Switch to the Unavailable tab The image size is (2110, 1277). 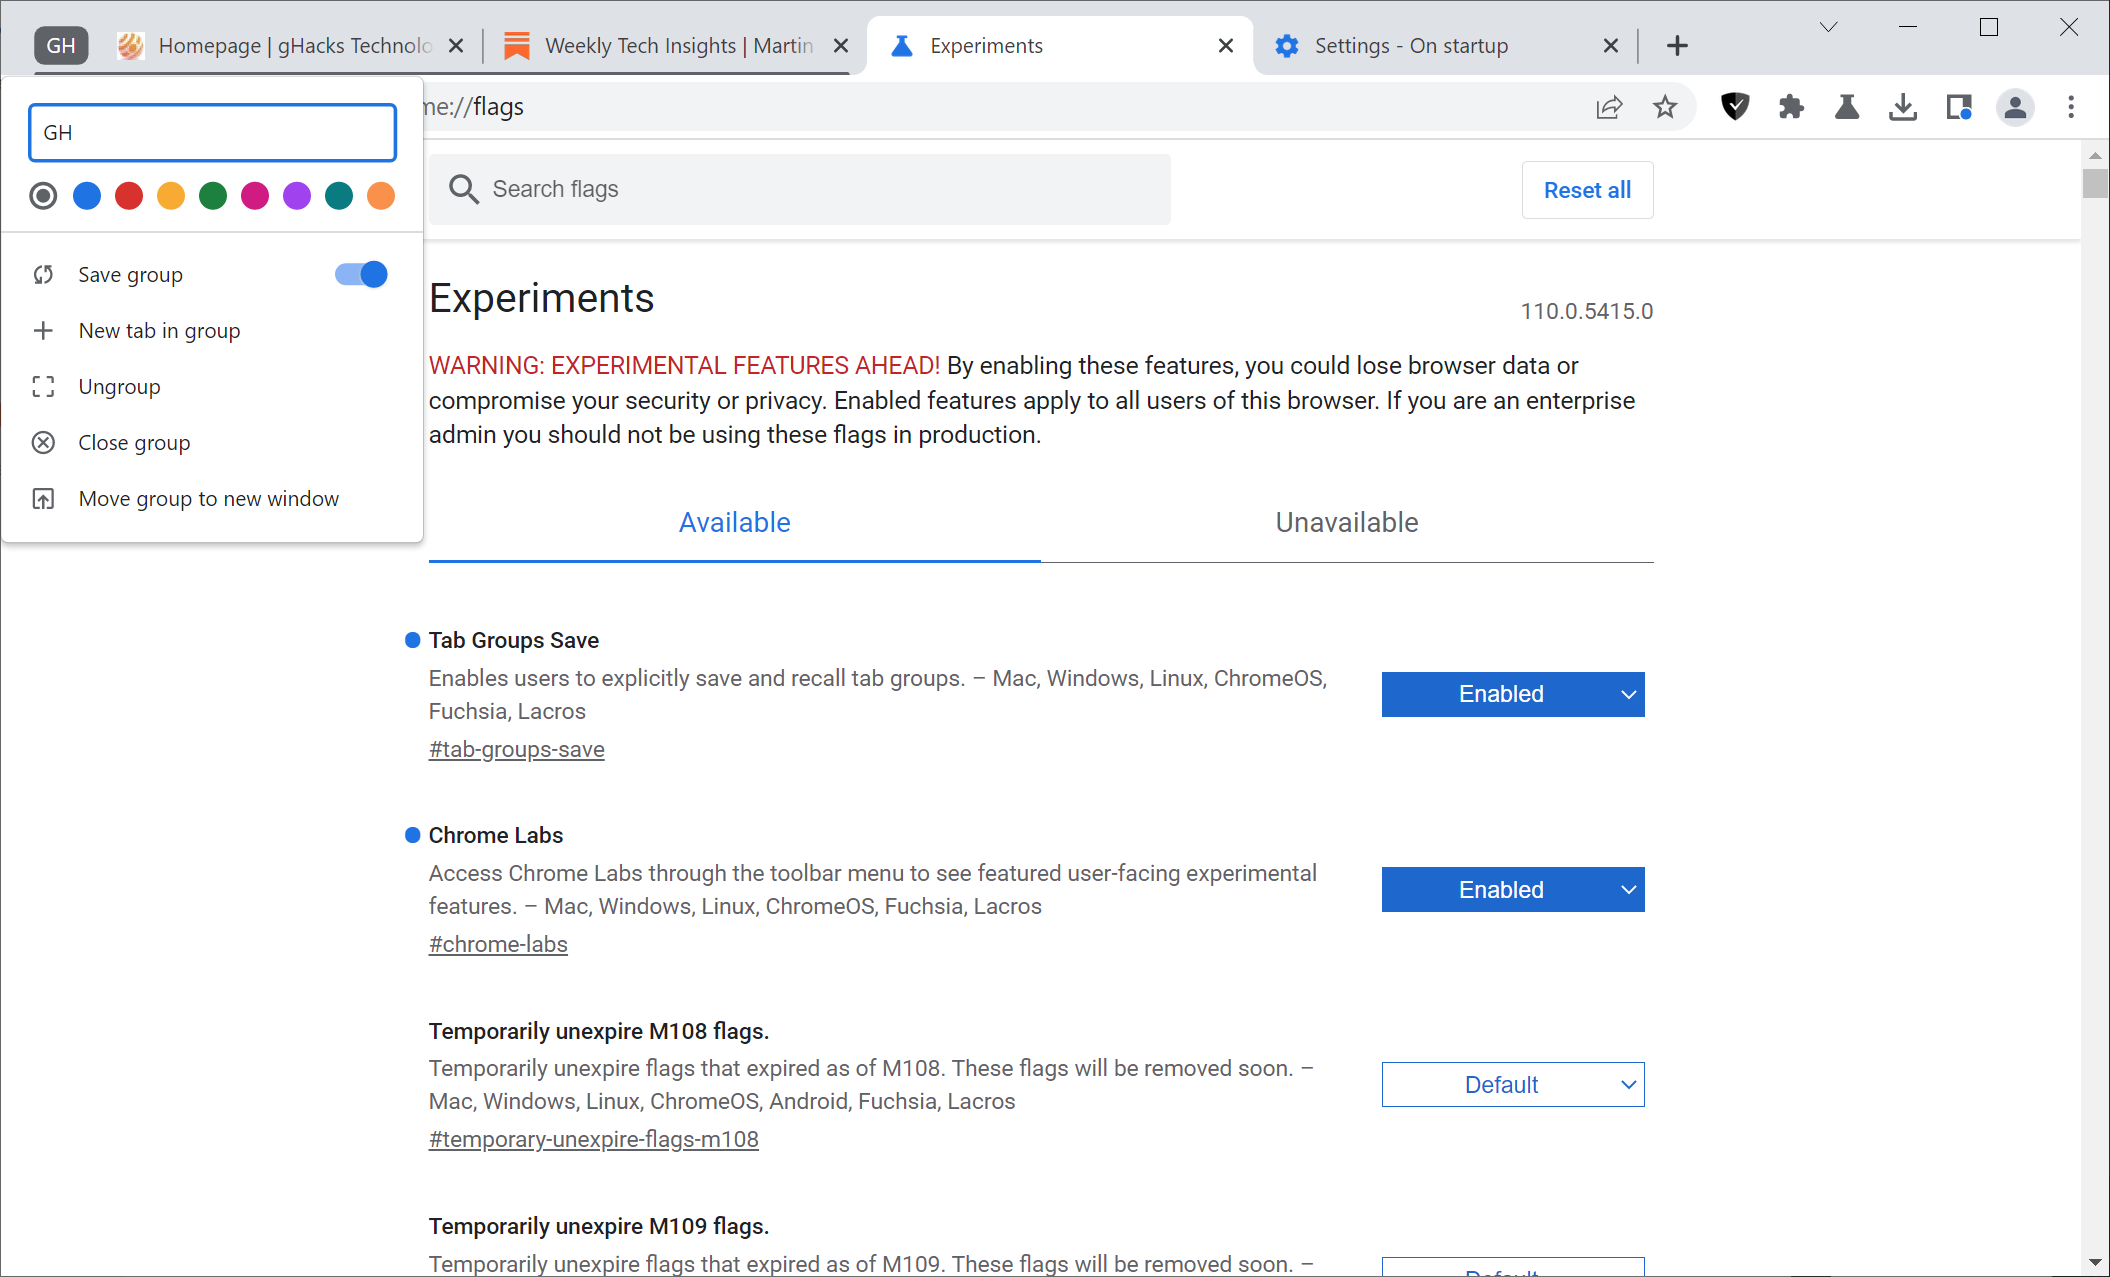[1346, 523]
